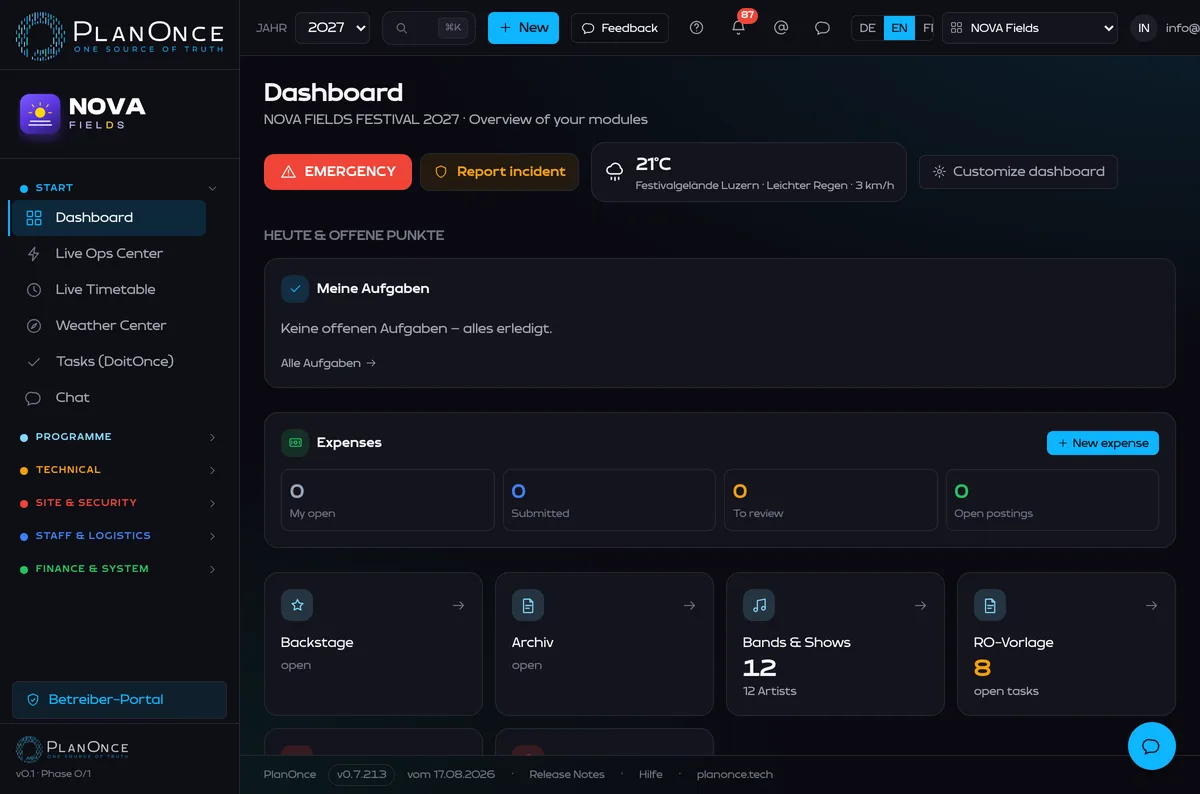Expand the SITE & SECURITY section
1200x794 pixels.
pyautogui.click(x=119, y=503)
